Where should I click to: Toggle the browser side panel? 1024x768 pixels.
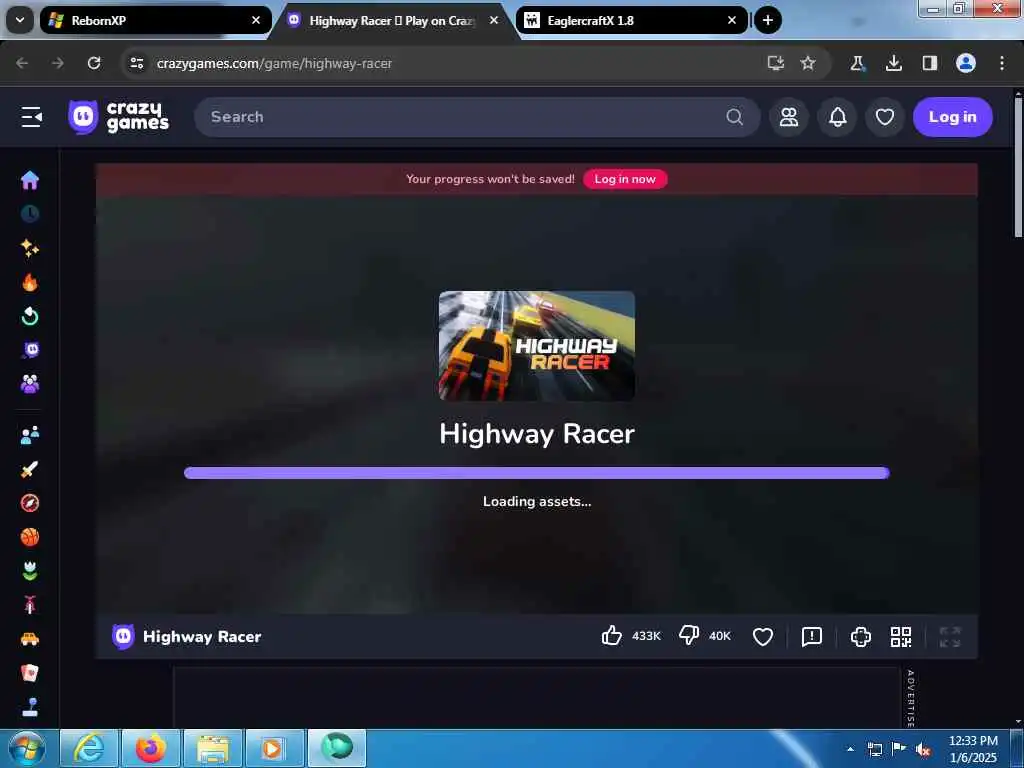(929, 63)
